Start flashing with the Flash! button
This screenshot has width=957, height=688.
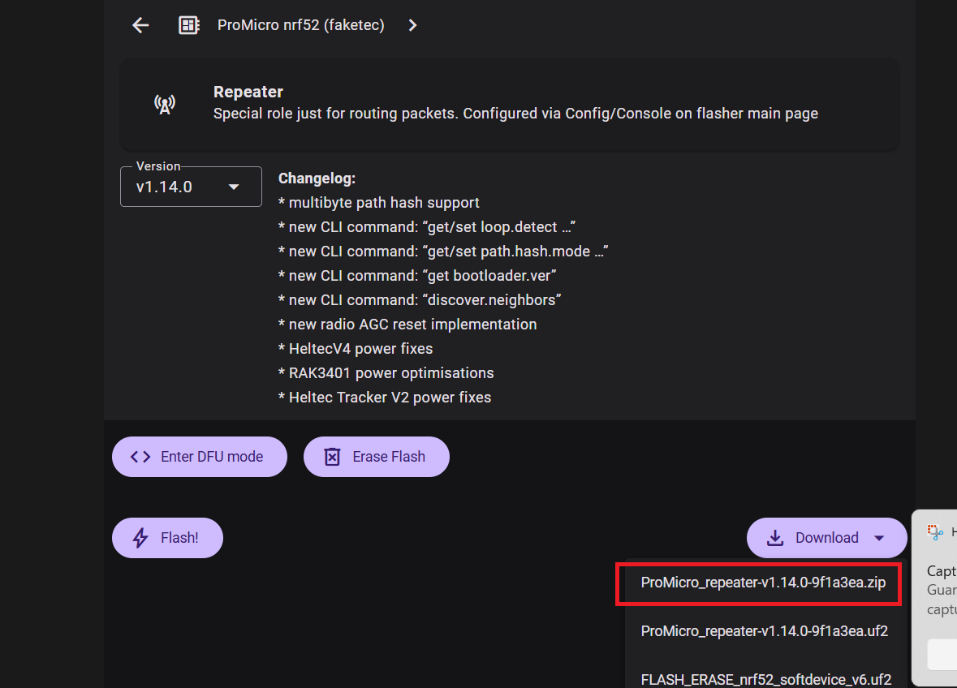click(x=167, y=538)
